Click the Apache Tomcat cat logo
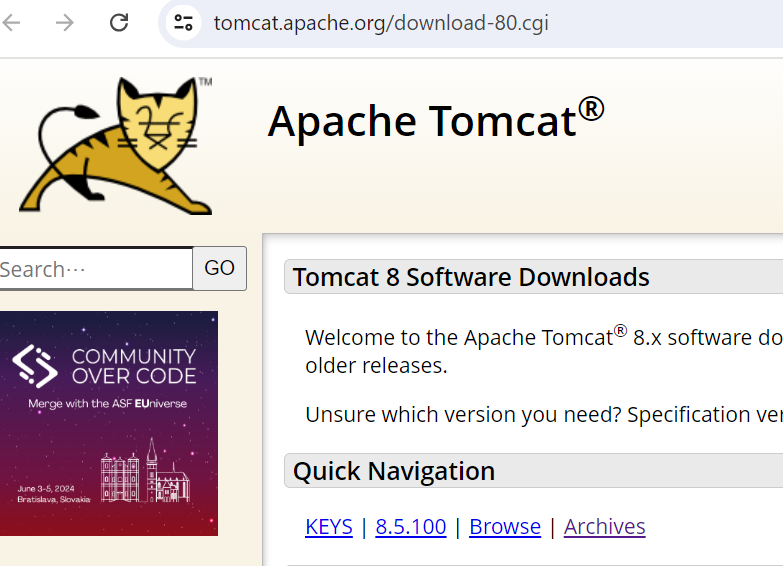Viewport: 783px width, 566px height. [x=115, y=146]
